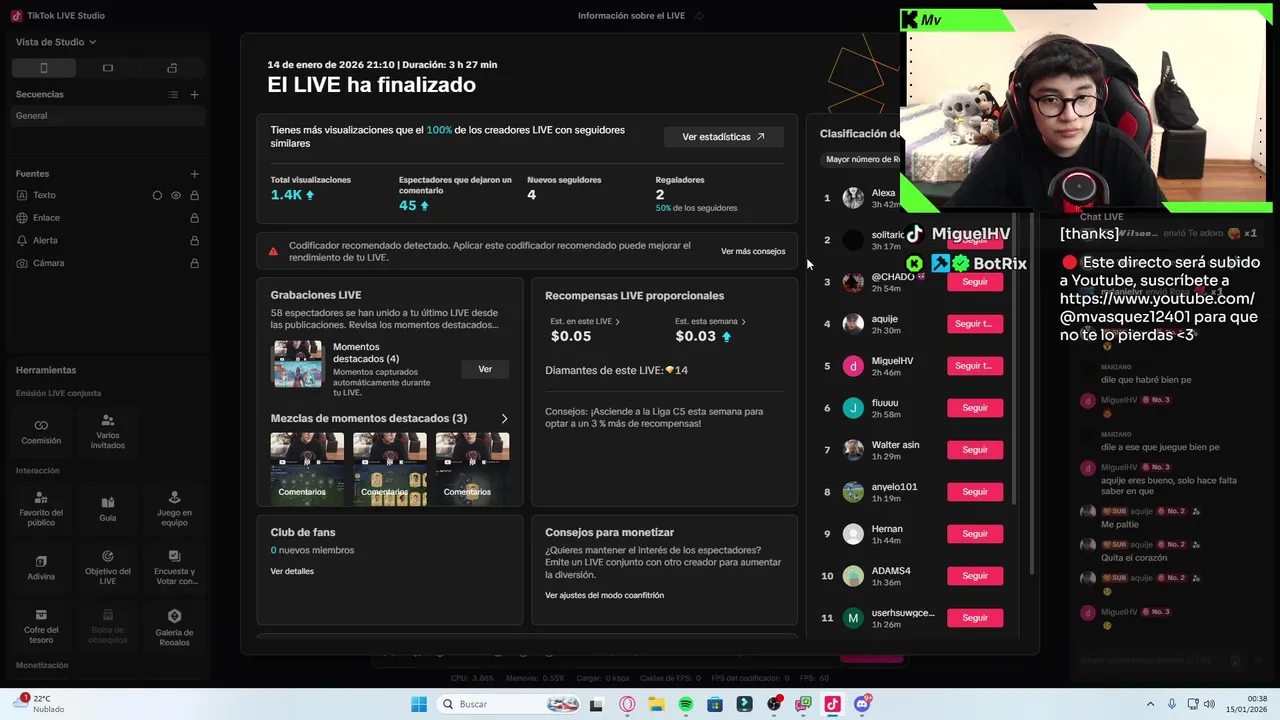The image size is (1280, 720).
Task: Select the landscape layout icon
Action: pos(108,68)
